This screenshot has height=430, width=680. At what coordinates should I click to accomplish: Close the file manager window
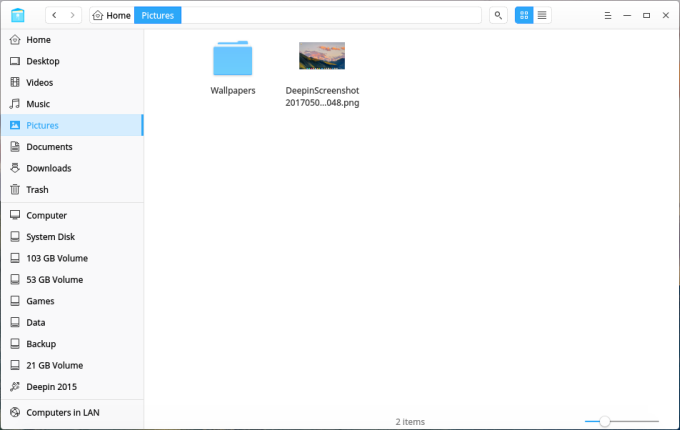click(x=666, y=16)
